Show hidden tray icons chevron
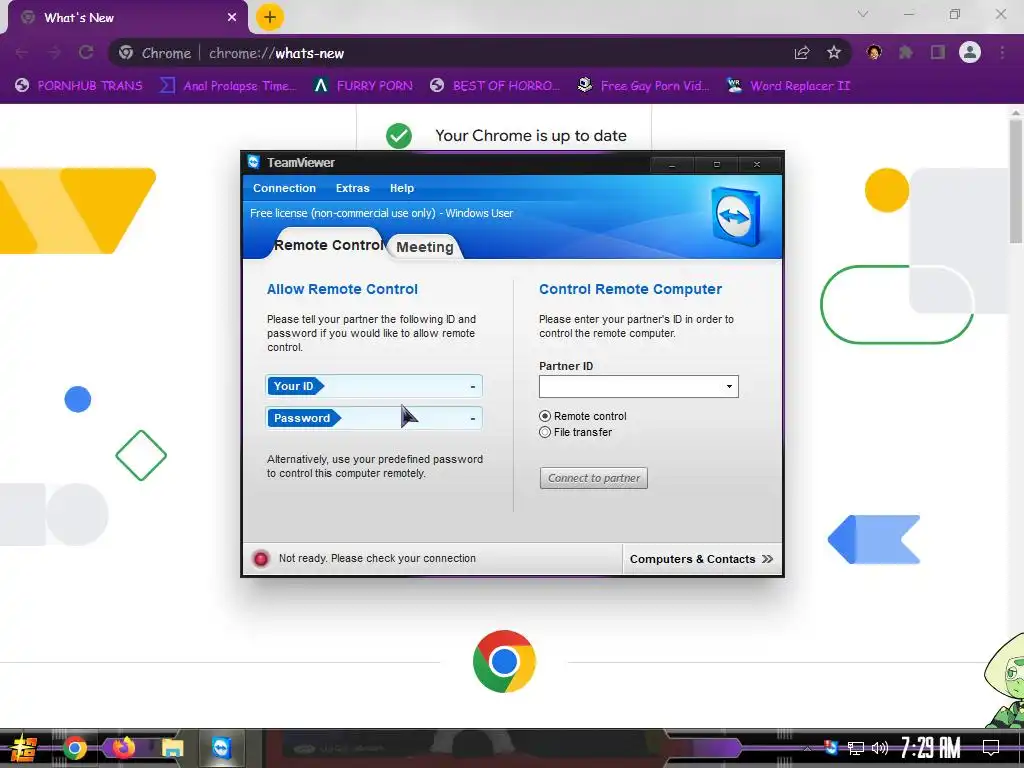The width and height of the screenshot is (1024, 768). coord(807,748)
